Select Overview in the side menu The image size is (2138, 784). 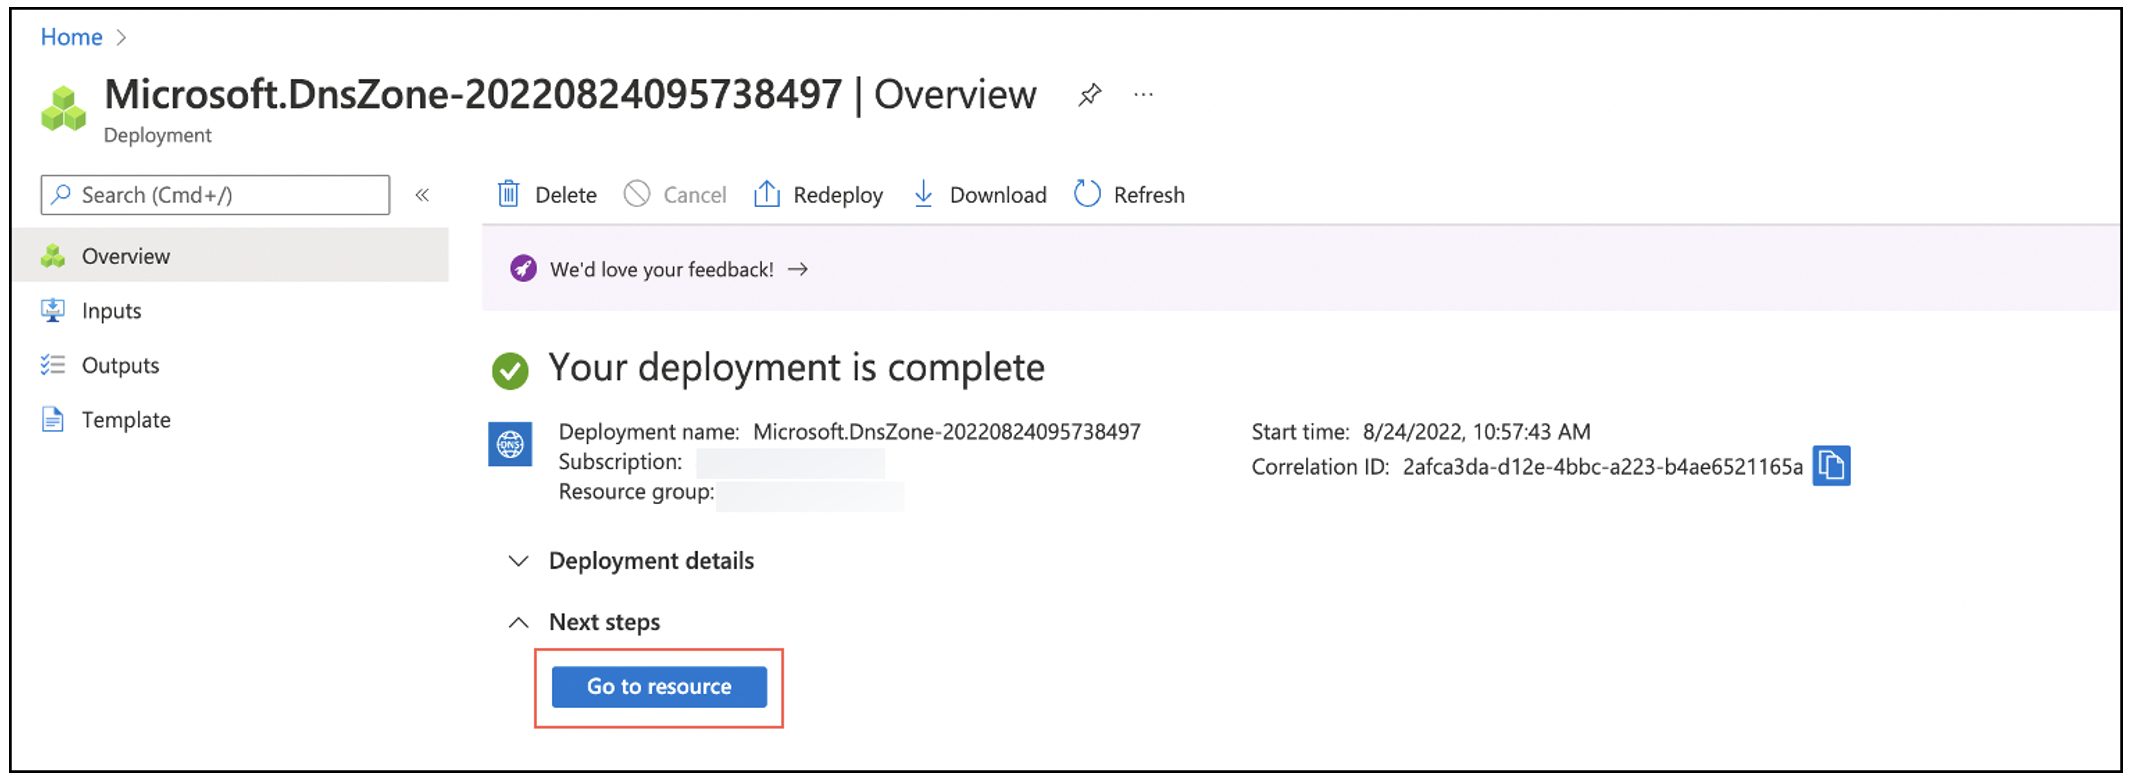[232, 256]
